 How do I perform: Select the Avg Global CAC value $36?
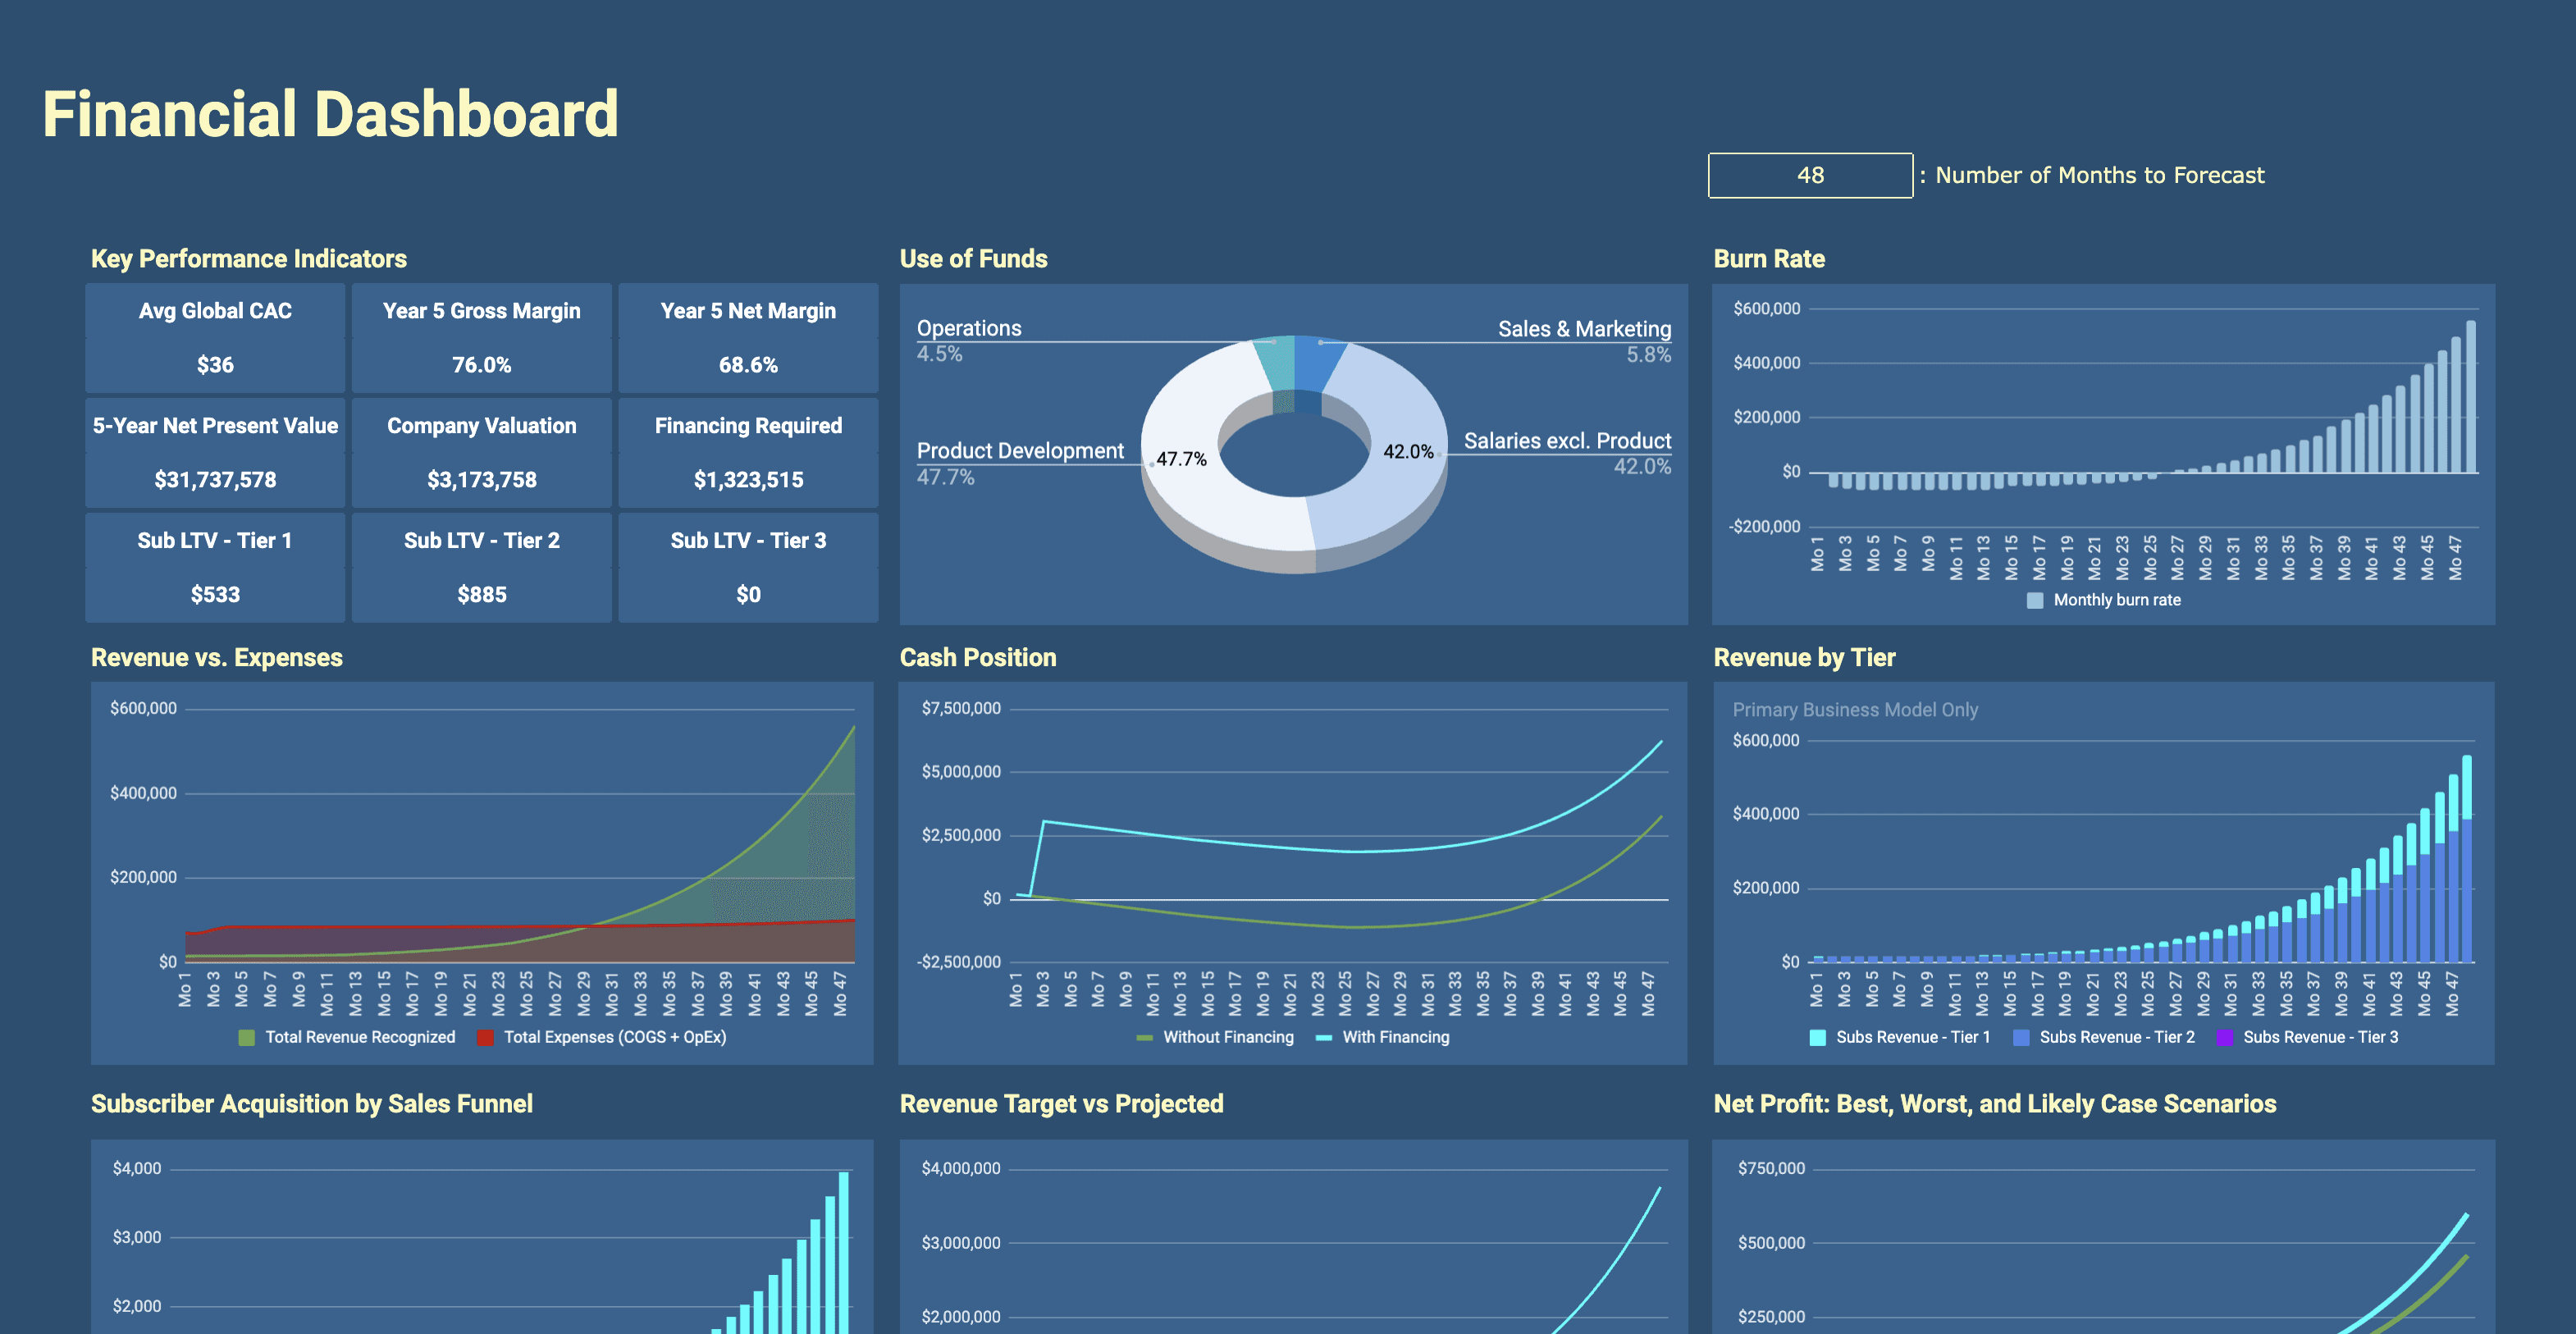(215, 365)
